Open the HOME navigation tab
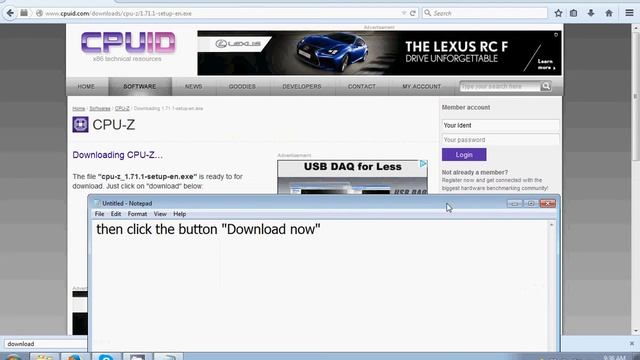The height and width of the screenshot is (360, 640). (x=86, y=87)
